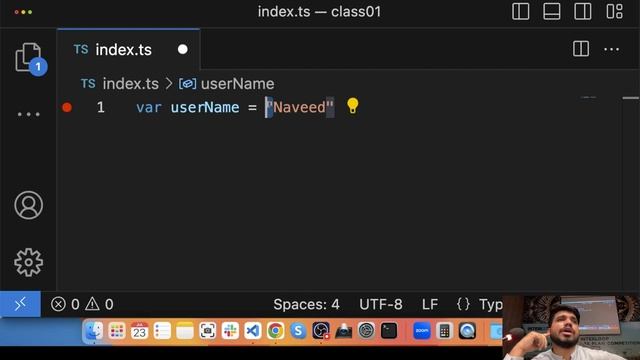The width and height of the screenshot is (640, 360).
Task: Open the Screenshot app in Dock
Action: click(x=207, y=331)
